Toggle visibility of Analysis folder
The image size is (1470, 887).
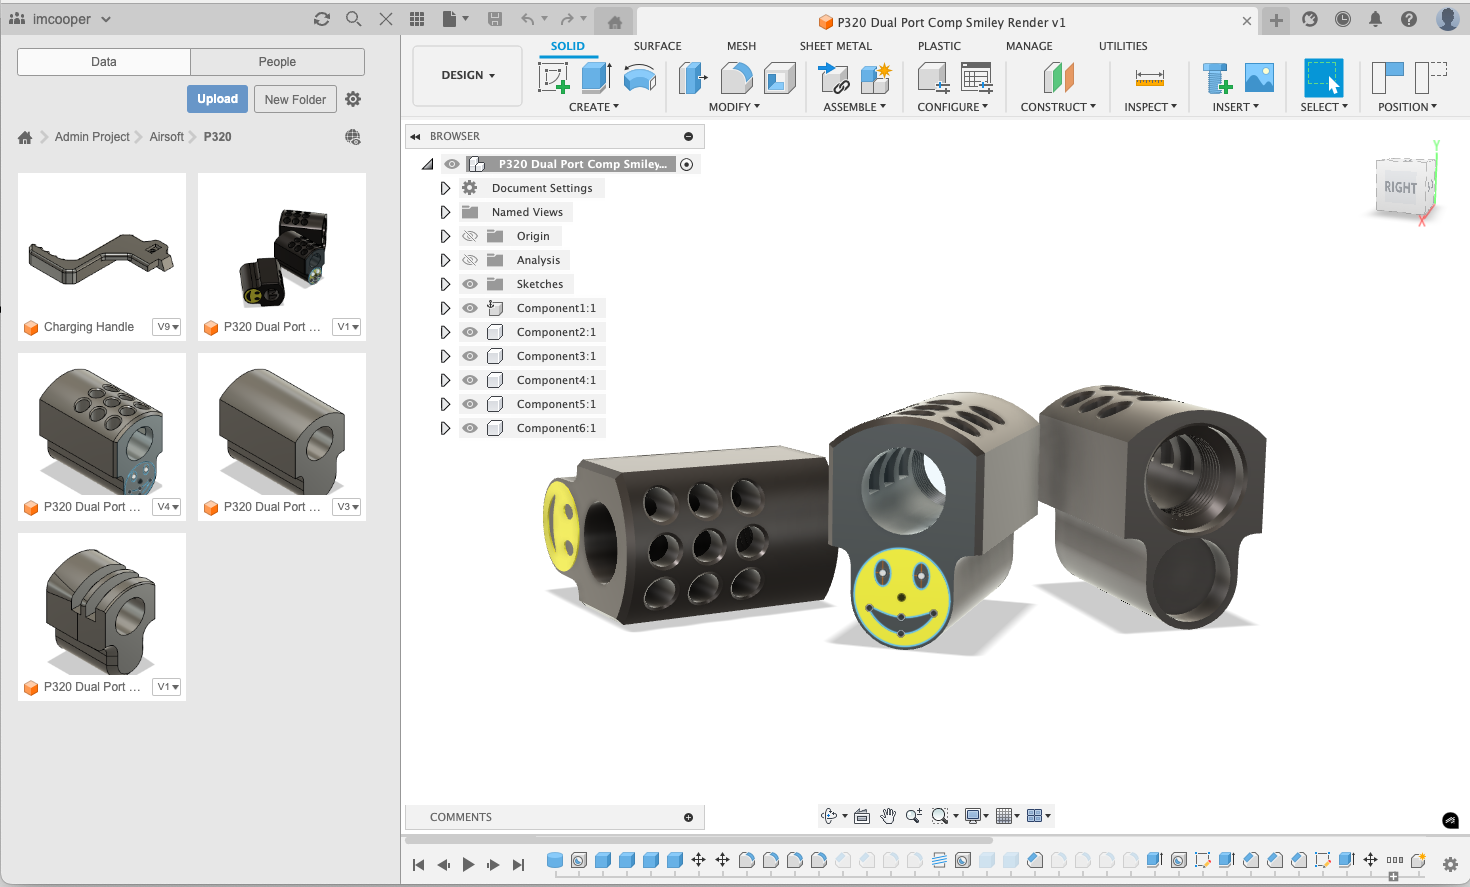click(x=470, y=260)
